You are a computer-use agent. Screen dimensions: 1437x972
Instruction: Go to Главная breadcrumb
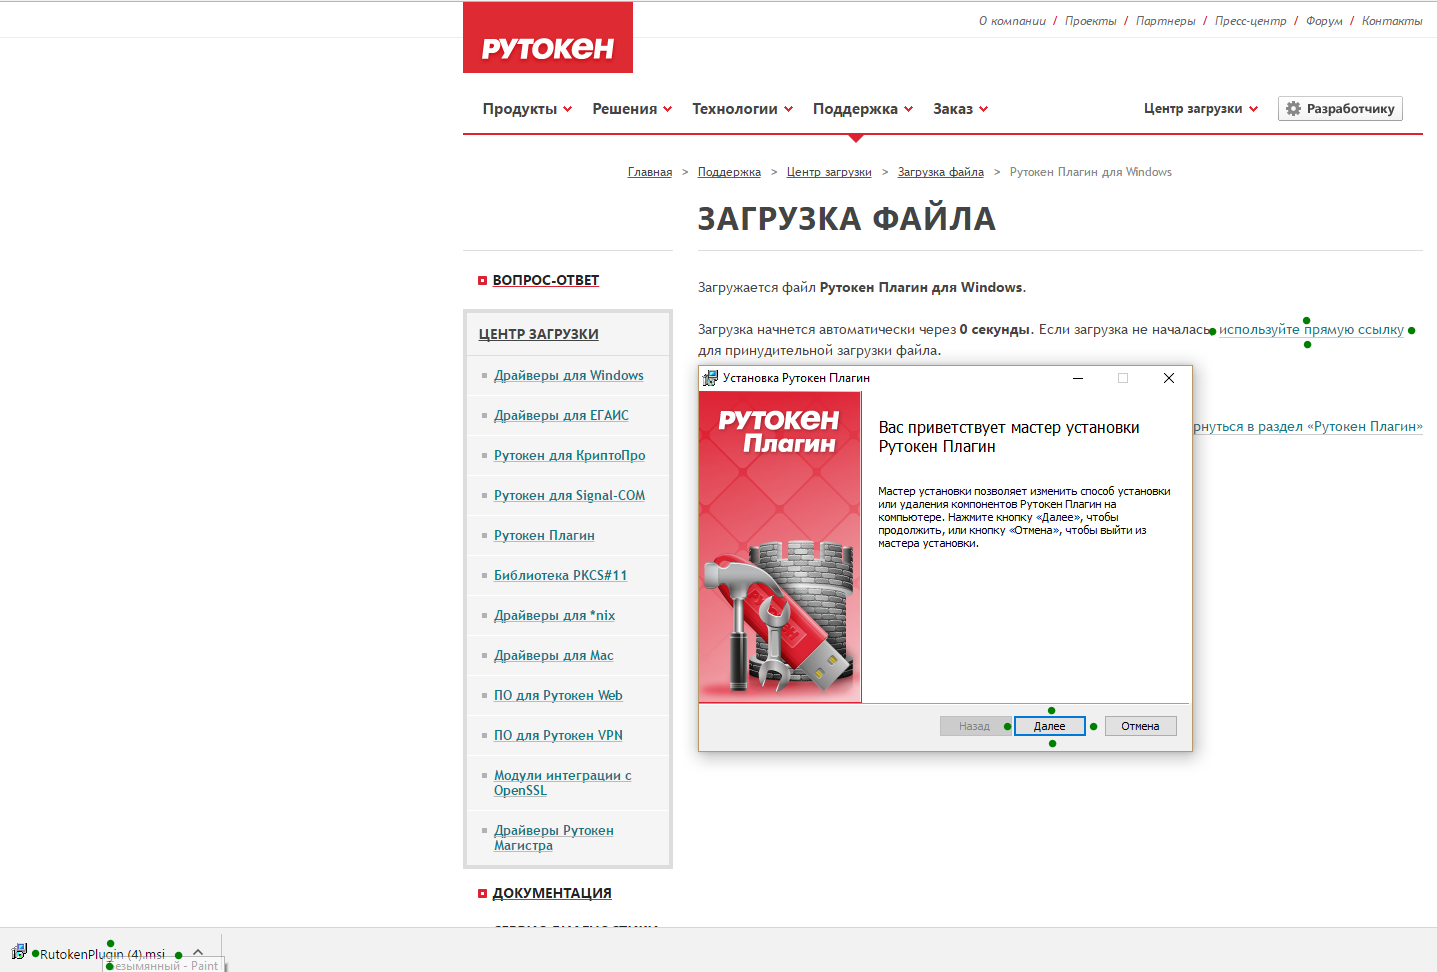click(x=650, y=172)
